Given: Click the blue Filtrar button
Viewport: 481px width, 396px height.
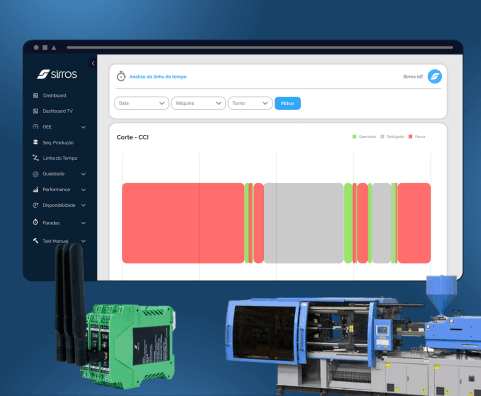Looking at the screenshot, I should coord(288,103).
